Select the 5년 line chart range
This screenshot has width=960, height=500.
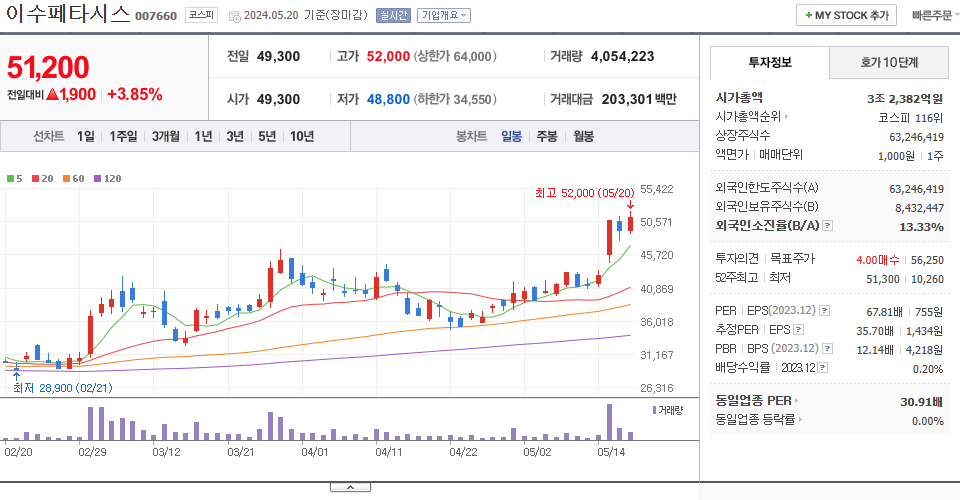point(267,136)
